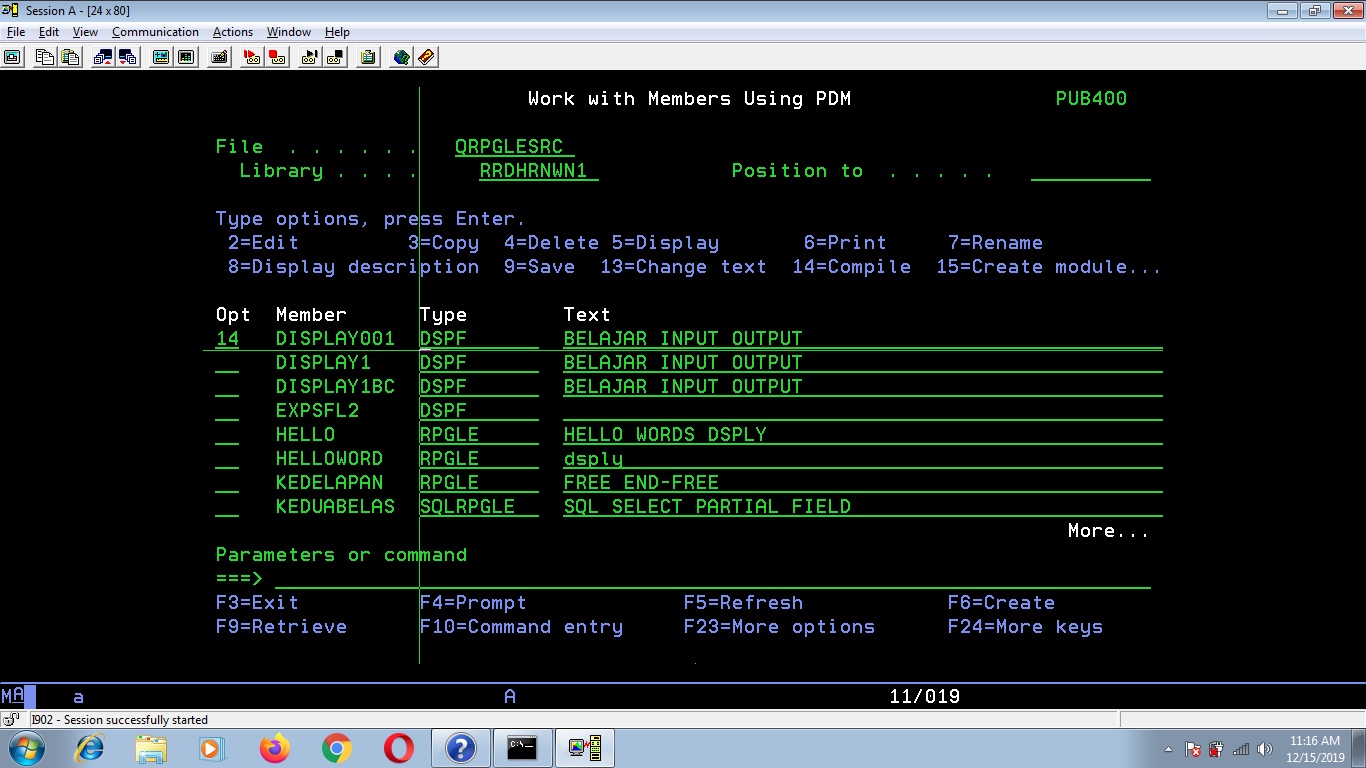
Task: Open the Help book icon on the toolbar
Action: coord(425,57)
